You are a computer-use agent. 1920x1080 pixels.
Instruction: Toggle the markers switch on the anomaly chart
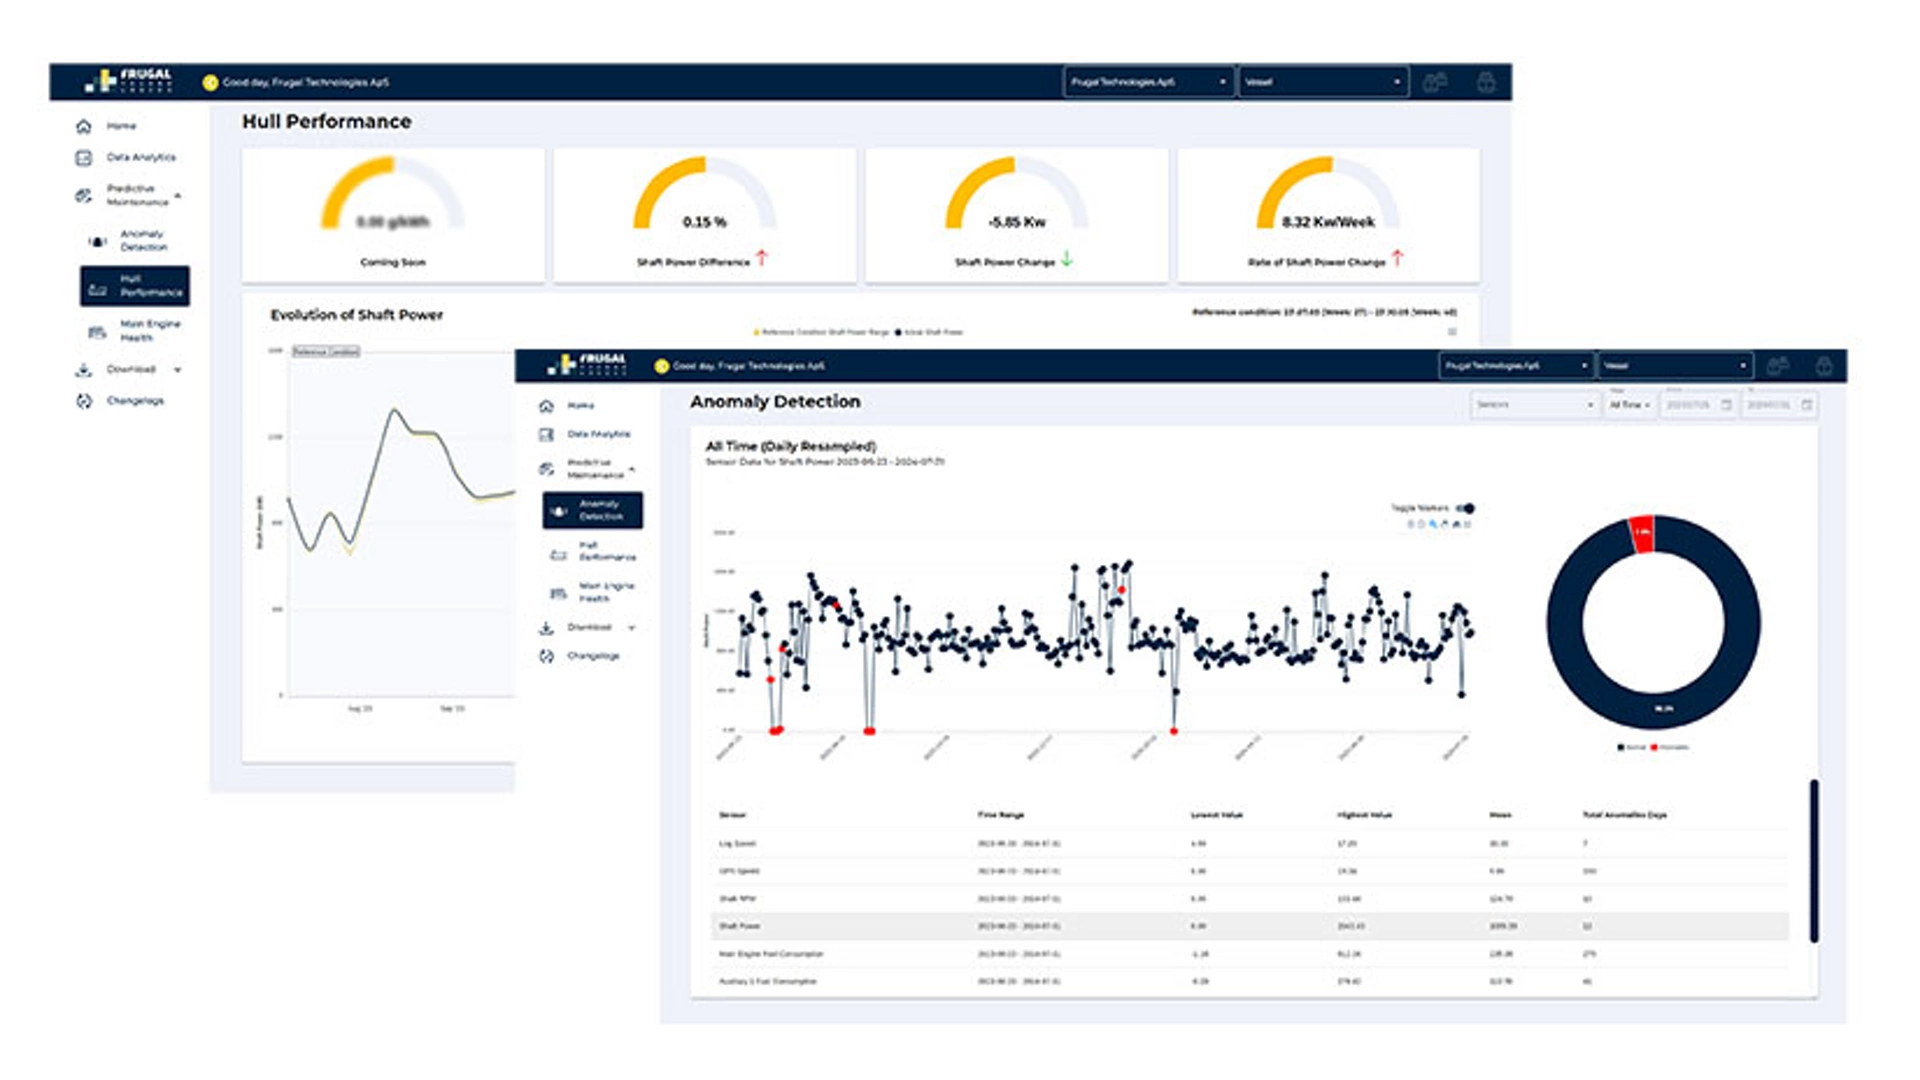pyautogui.click(x=1466, y=508)
